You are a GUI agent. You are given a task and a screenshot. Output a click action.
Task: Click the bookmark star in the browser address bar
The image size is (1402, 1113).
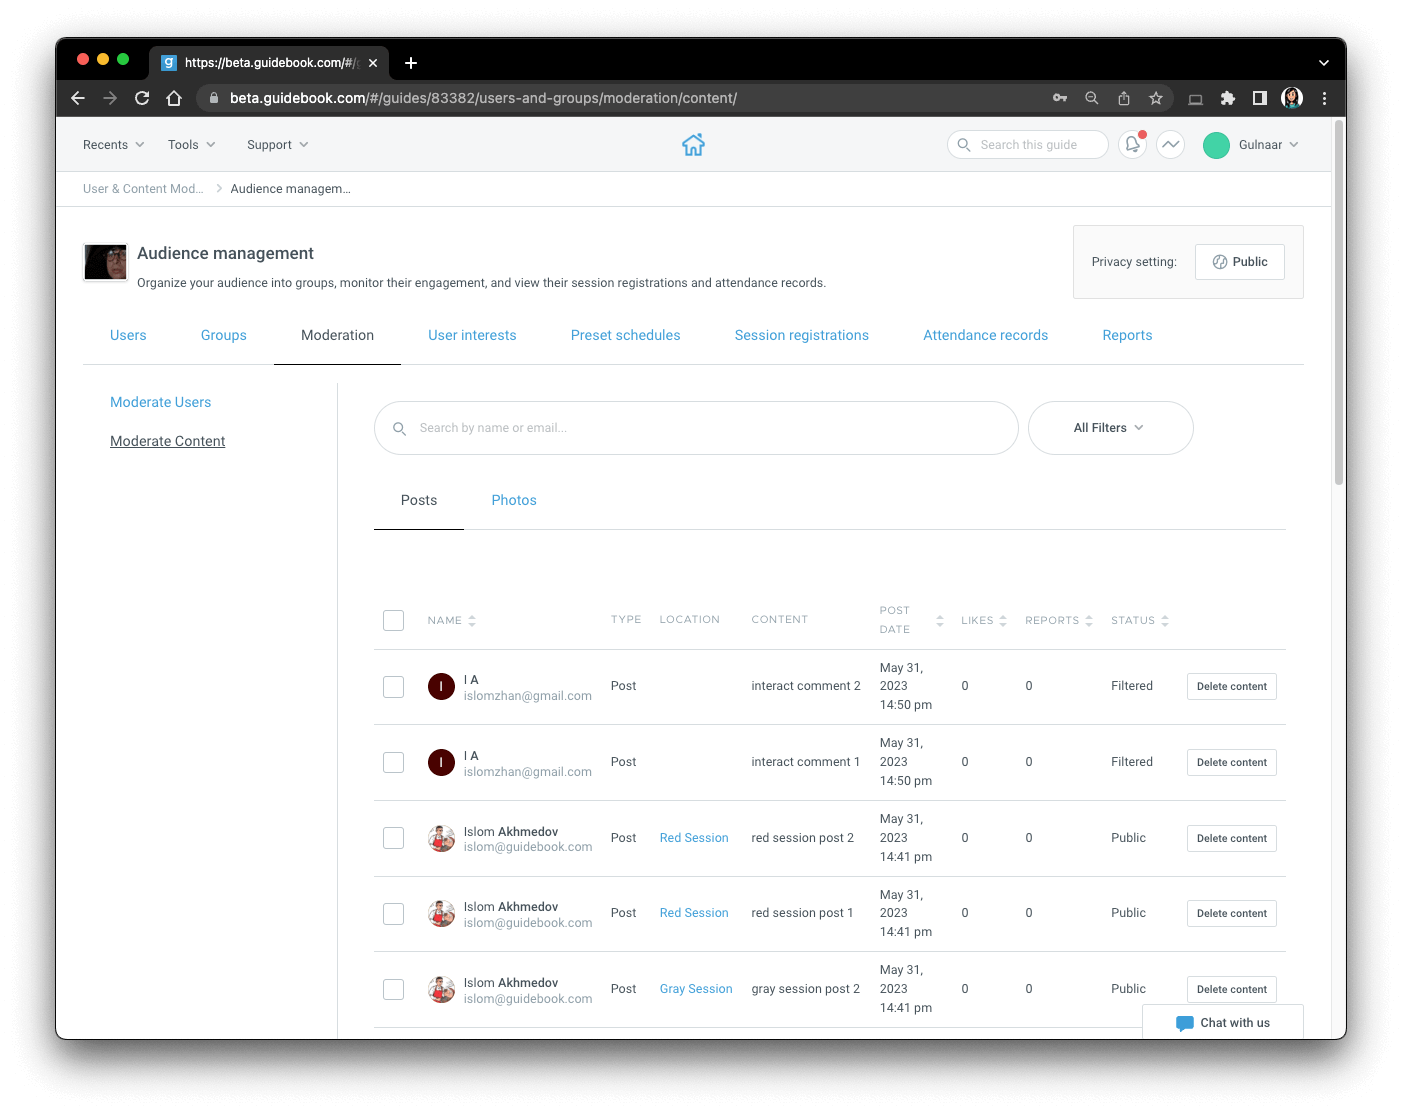1155,98
